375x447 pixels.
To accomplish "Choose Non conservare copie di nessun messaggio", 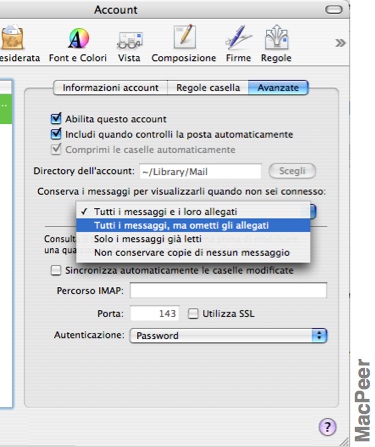I will coord(193,252).
